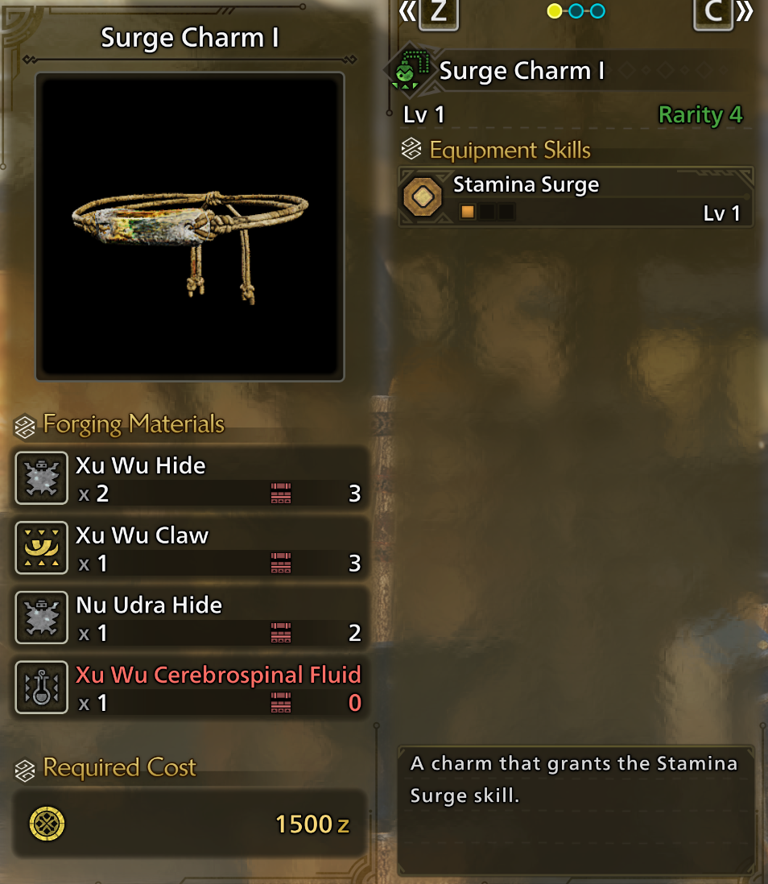
Task: Click the zenny coin icon in Required Cost
Action: tap(47, 824)
